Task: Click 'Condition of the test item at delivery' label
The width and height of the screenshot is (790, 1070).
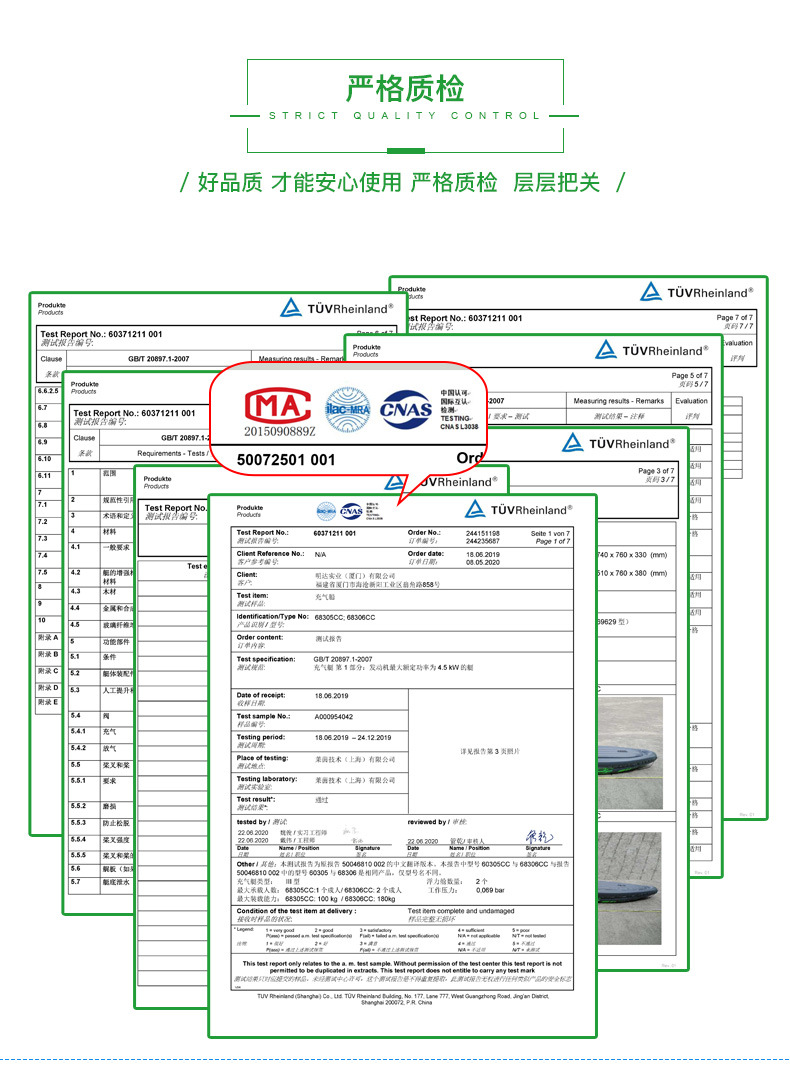Action: (296, 911)
